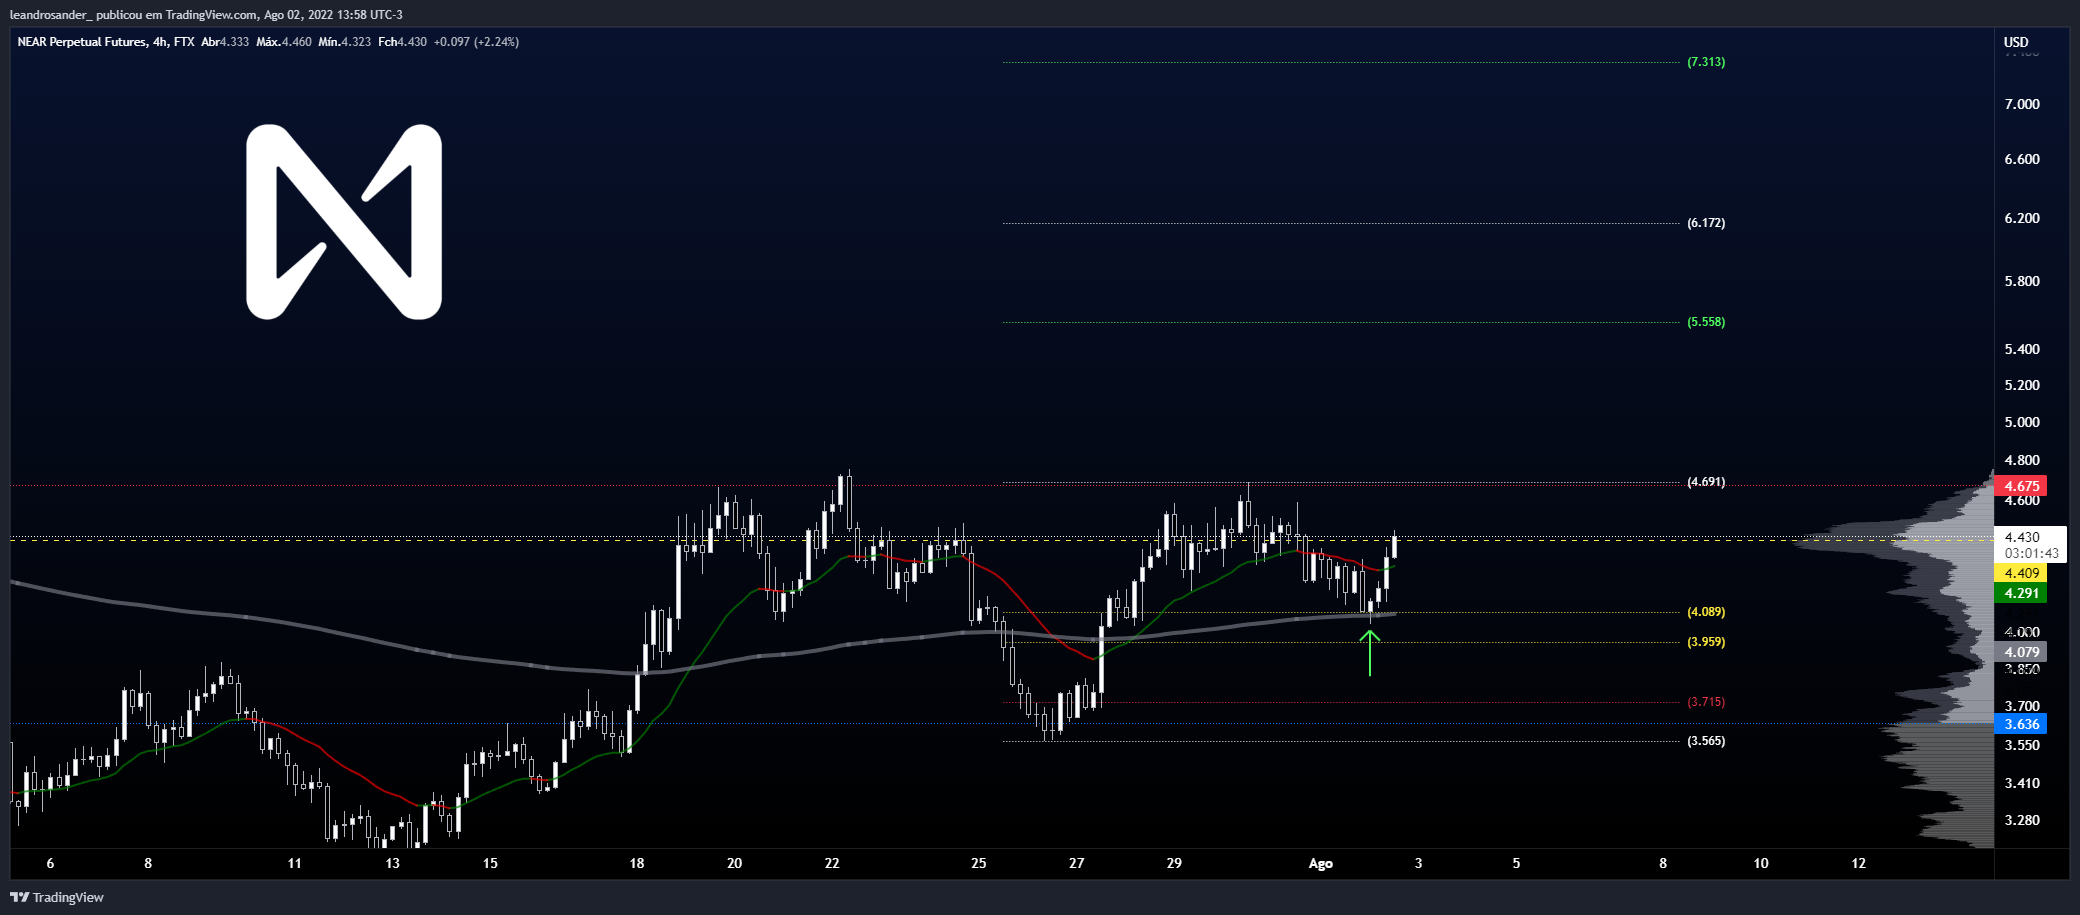Image resolution: width=2080 pixels, height=915 pixels.
Task: Click date 3 on the time axis
Action: [x=1418, y=863]
